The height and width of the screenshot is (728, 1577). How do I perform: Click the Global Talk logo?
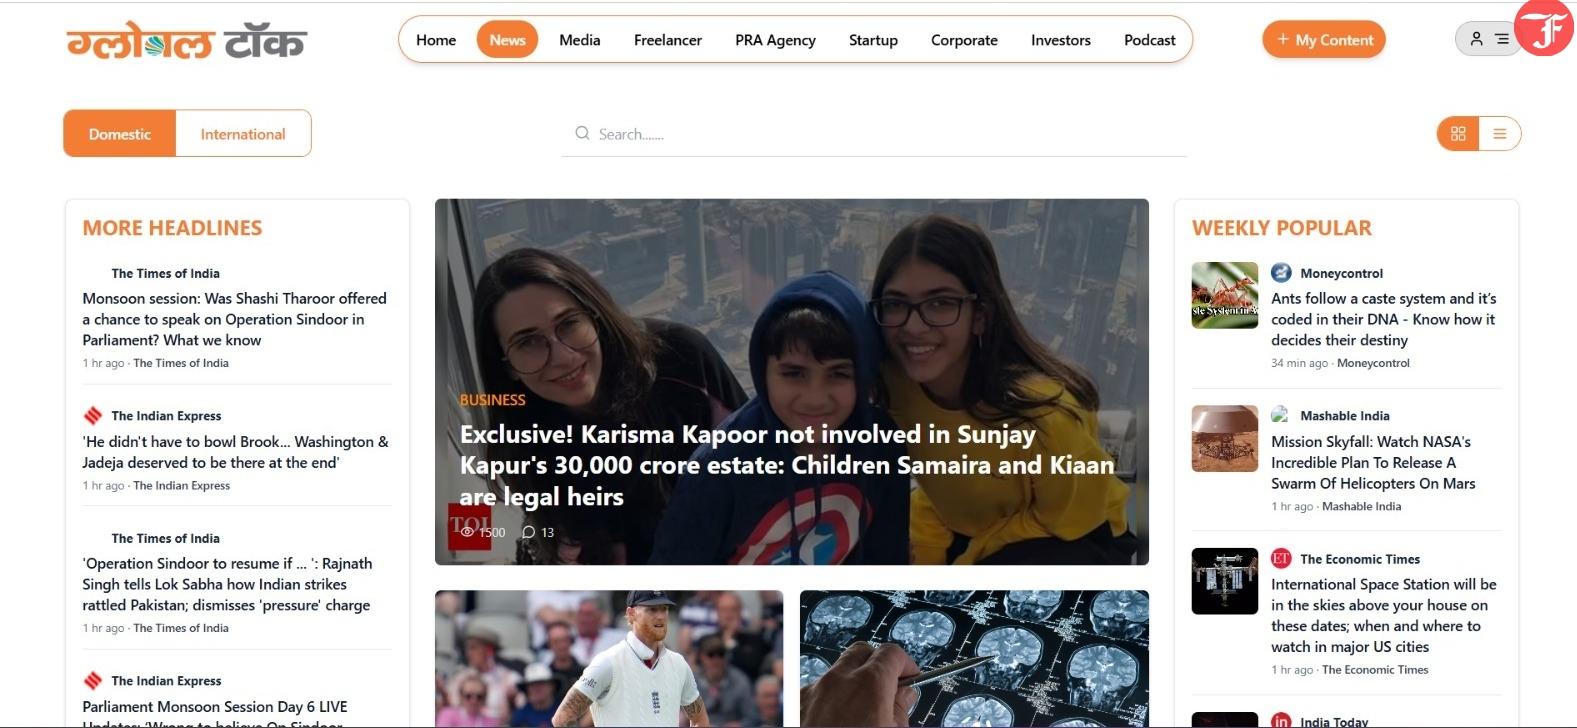pyautogui.click(x=187, y=42)
